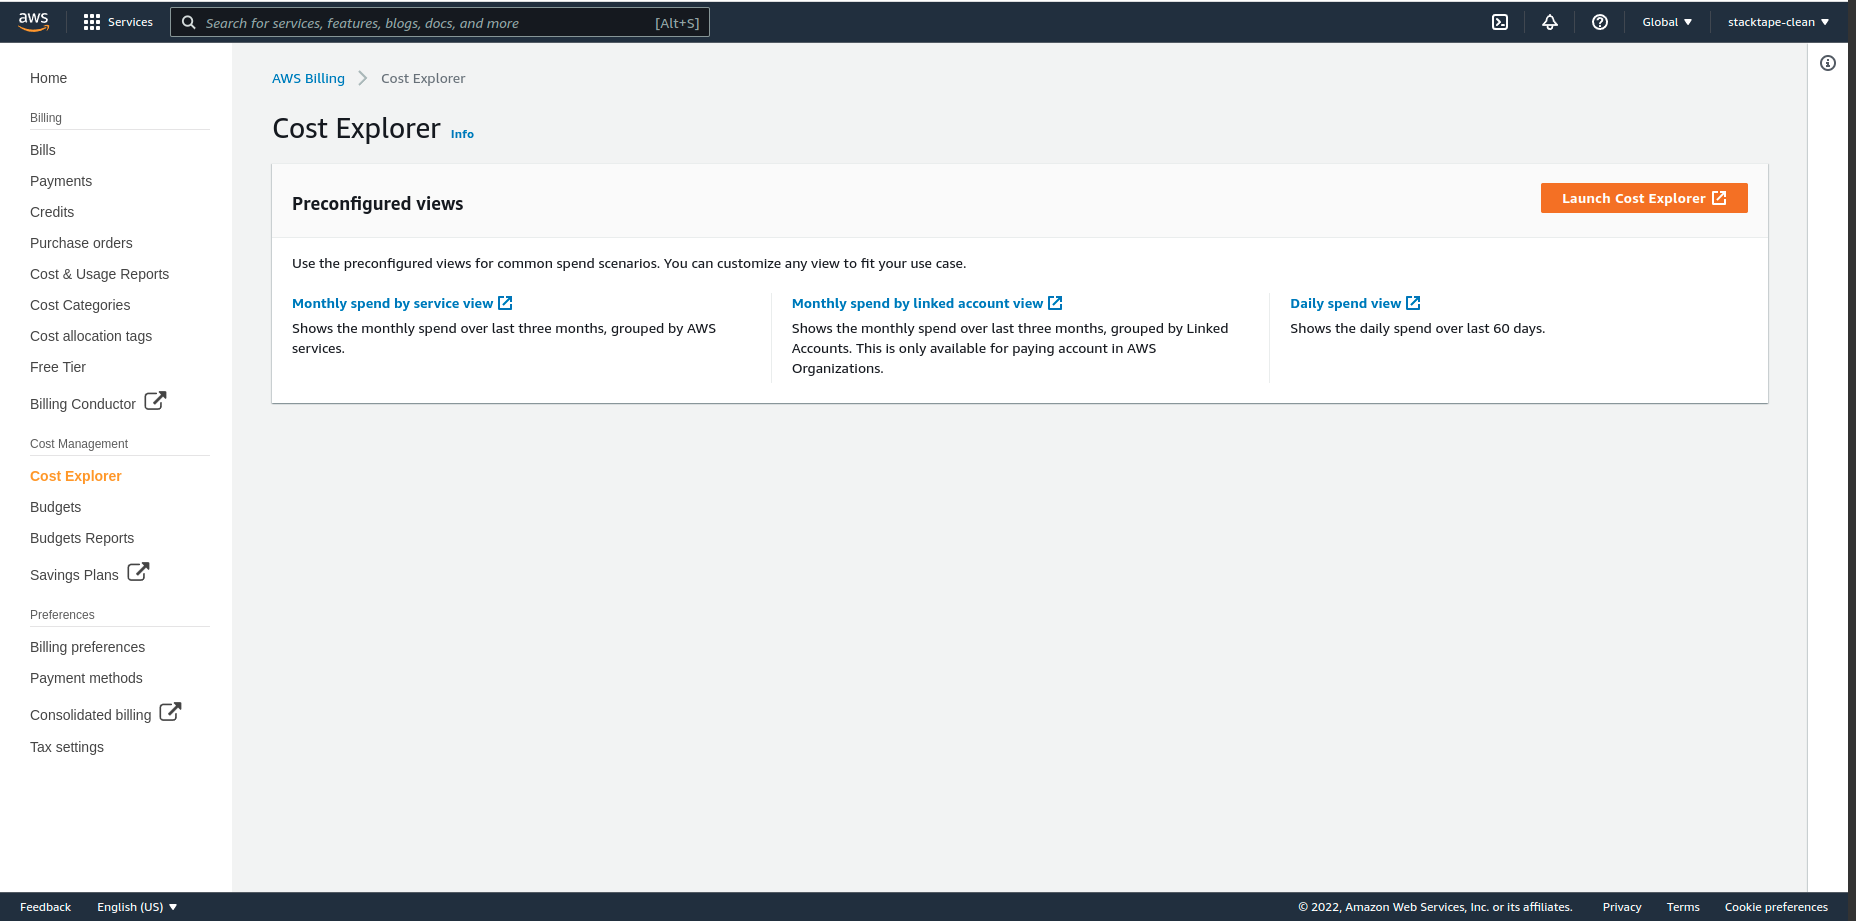Open Cost Categories

point(80,305)
